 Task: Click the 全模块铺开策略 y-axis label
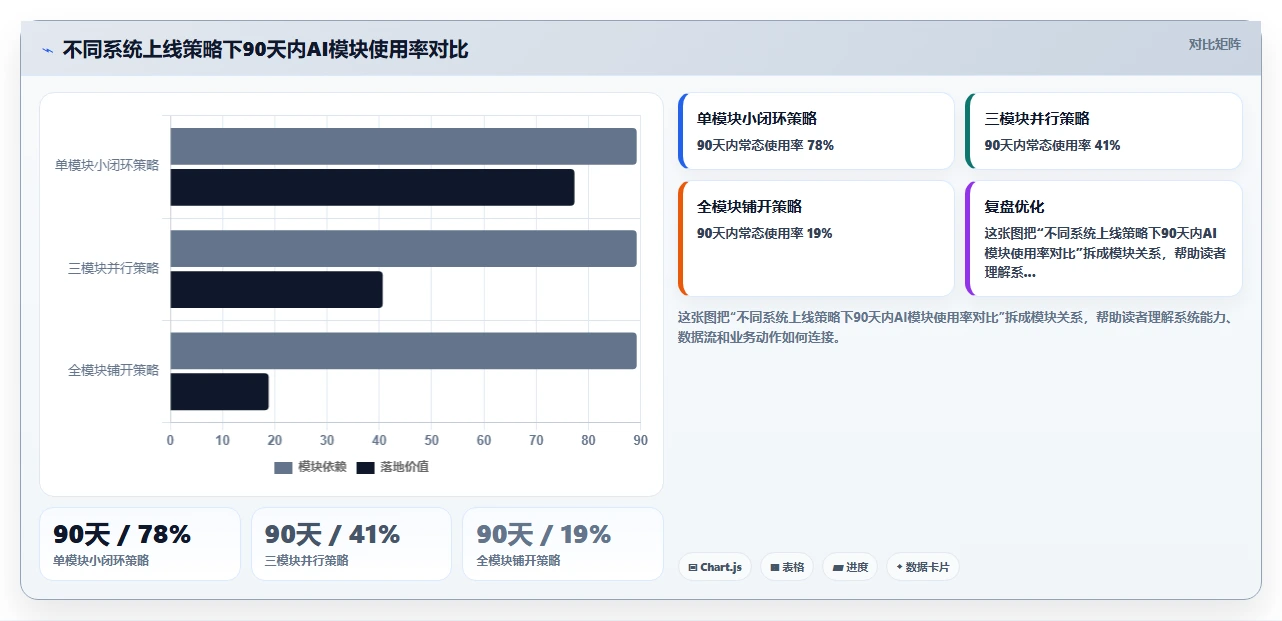pyautogui.click(x=114, y=370)
